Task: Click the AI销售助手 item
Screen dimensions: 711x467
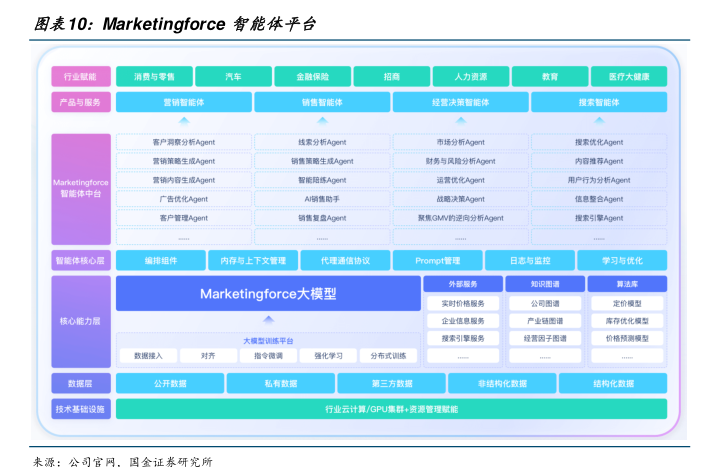Action: (x=322, y=199)
